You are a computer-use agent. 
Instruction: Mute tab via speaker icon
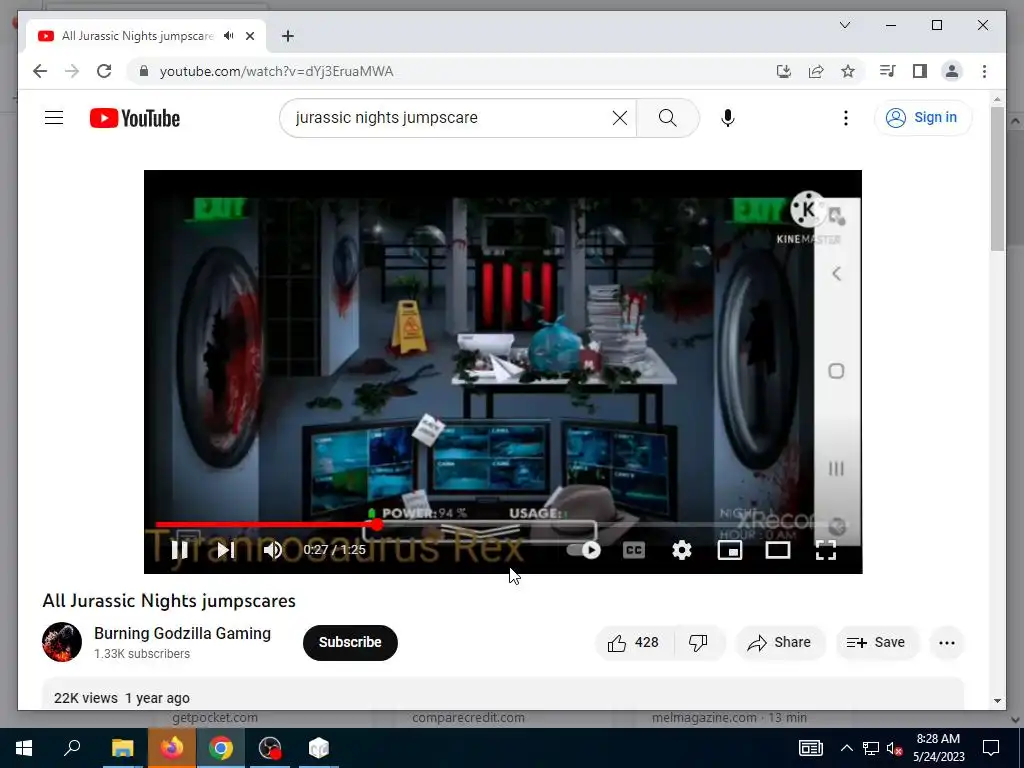click(229, 36)
